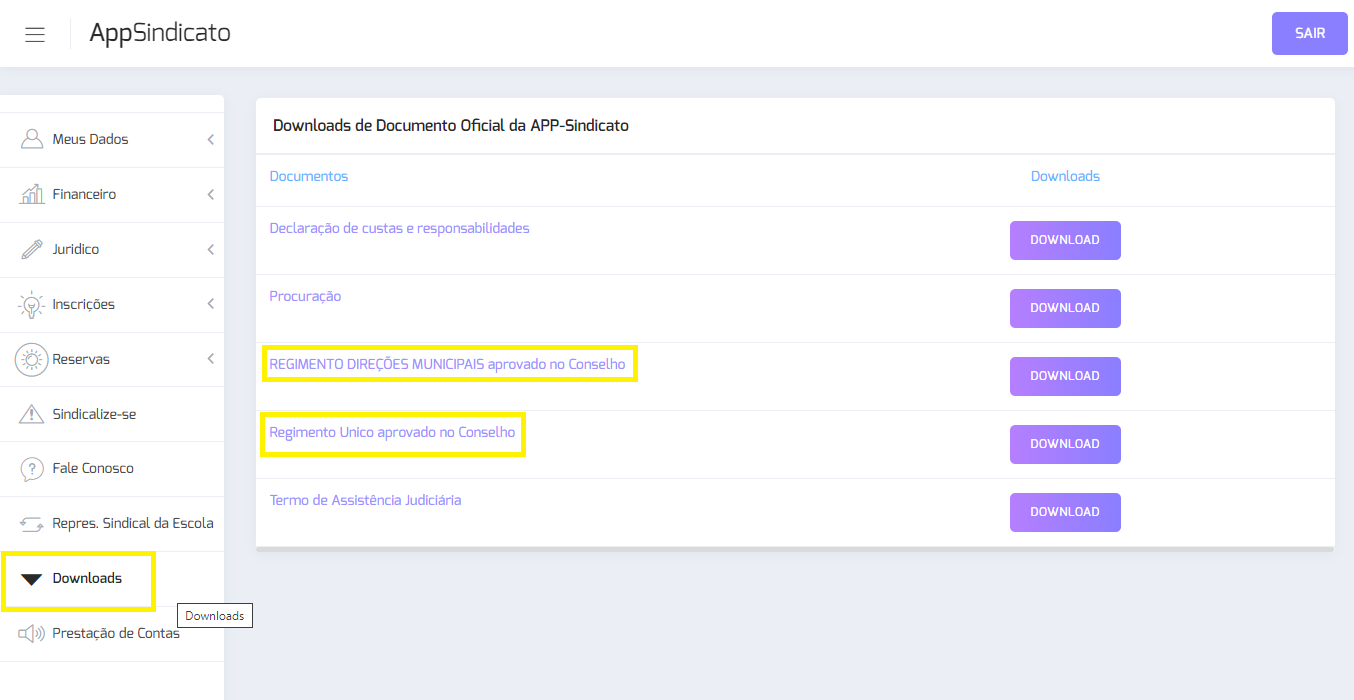This screenshot has width=1354, height=700.
Task: Open REGIMENTO DIREÇÕES MUNICIPAIS document link
Action: click(447, 364)
